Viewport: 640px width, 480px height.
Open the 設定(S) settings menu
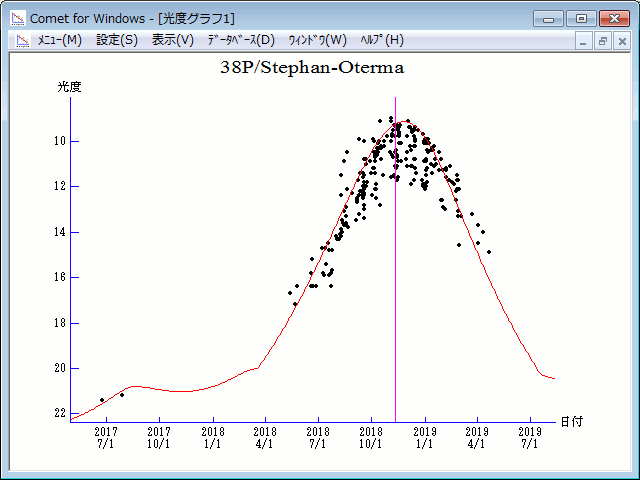pos(117,40)
